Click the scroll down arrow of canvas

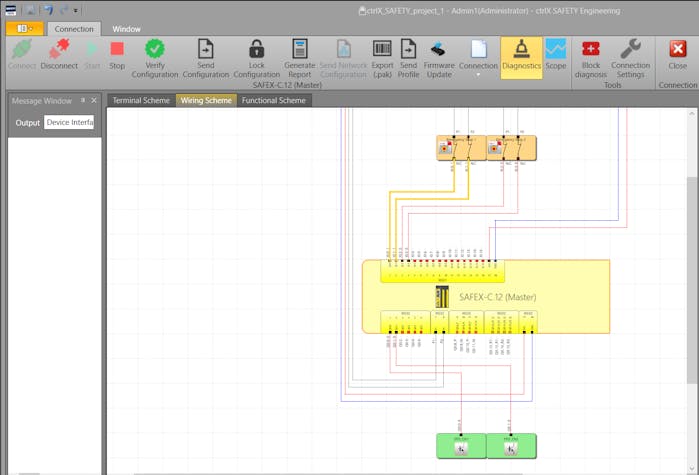tap(691, 468)
